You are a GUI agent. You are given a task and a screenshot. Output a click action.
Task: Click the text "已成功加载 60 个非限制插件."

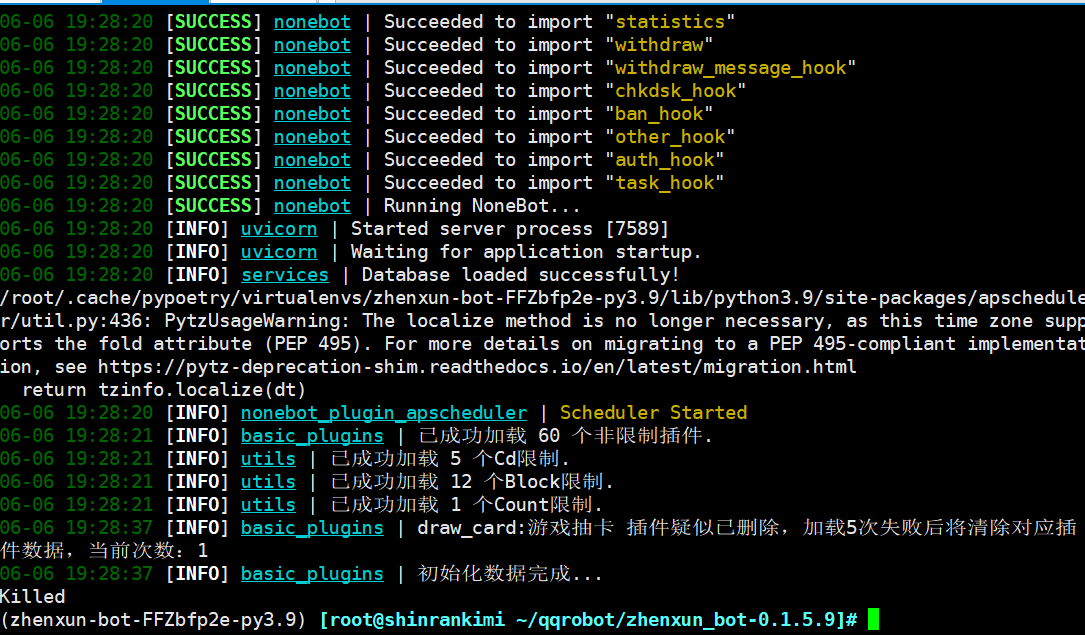[x=565, y=436]
